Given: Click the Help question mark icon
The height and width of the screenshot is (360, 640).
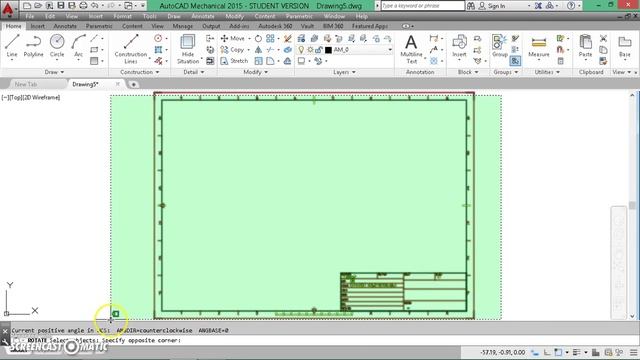Looking at the screenshot, I should point(571,6).
